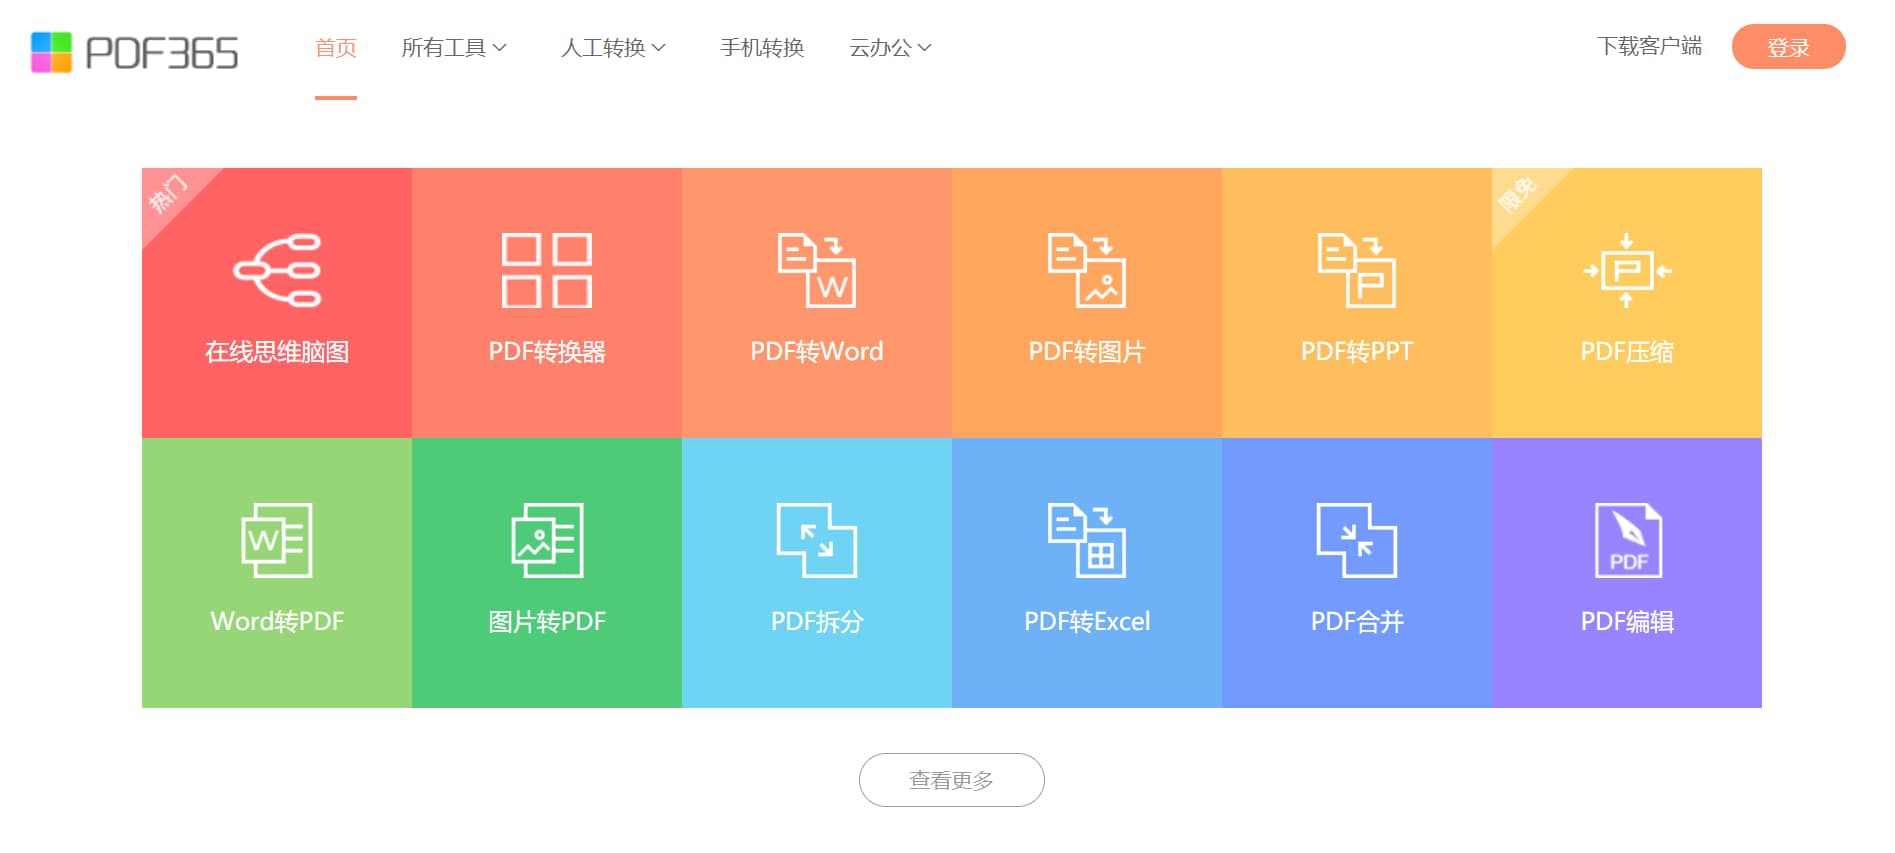
Task: Click the PDF编辑 edit icon
Action: coord(1628,540)
